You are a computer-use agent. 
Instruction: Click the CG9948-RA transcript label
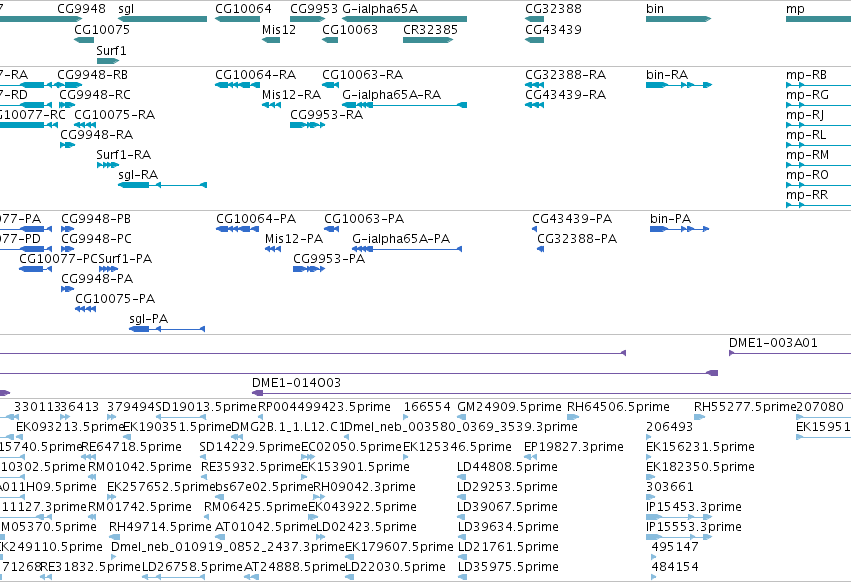(x=97, y=135)
